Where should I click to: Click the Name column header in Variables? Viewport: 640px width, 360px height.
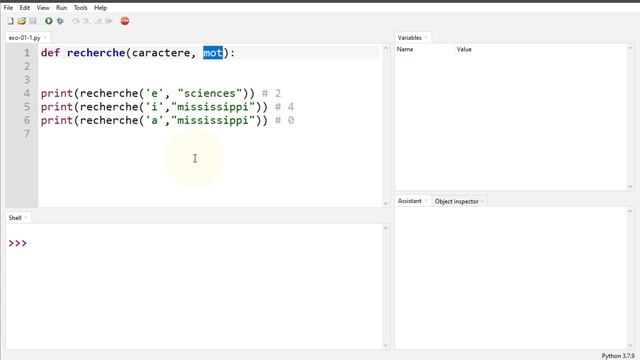pyautogui.click(x=405, y=49)
